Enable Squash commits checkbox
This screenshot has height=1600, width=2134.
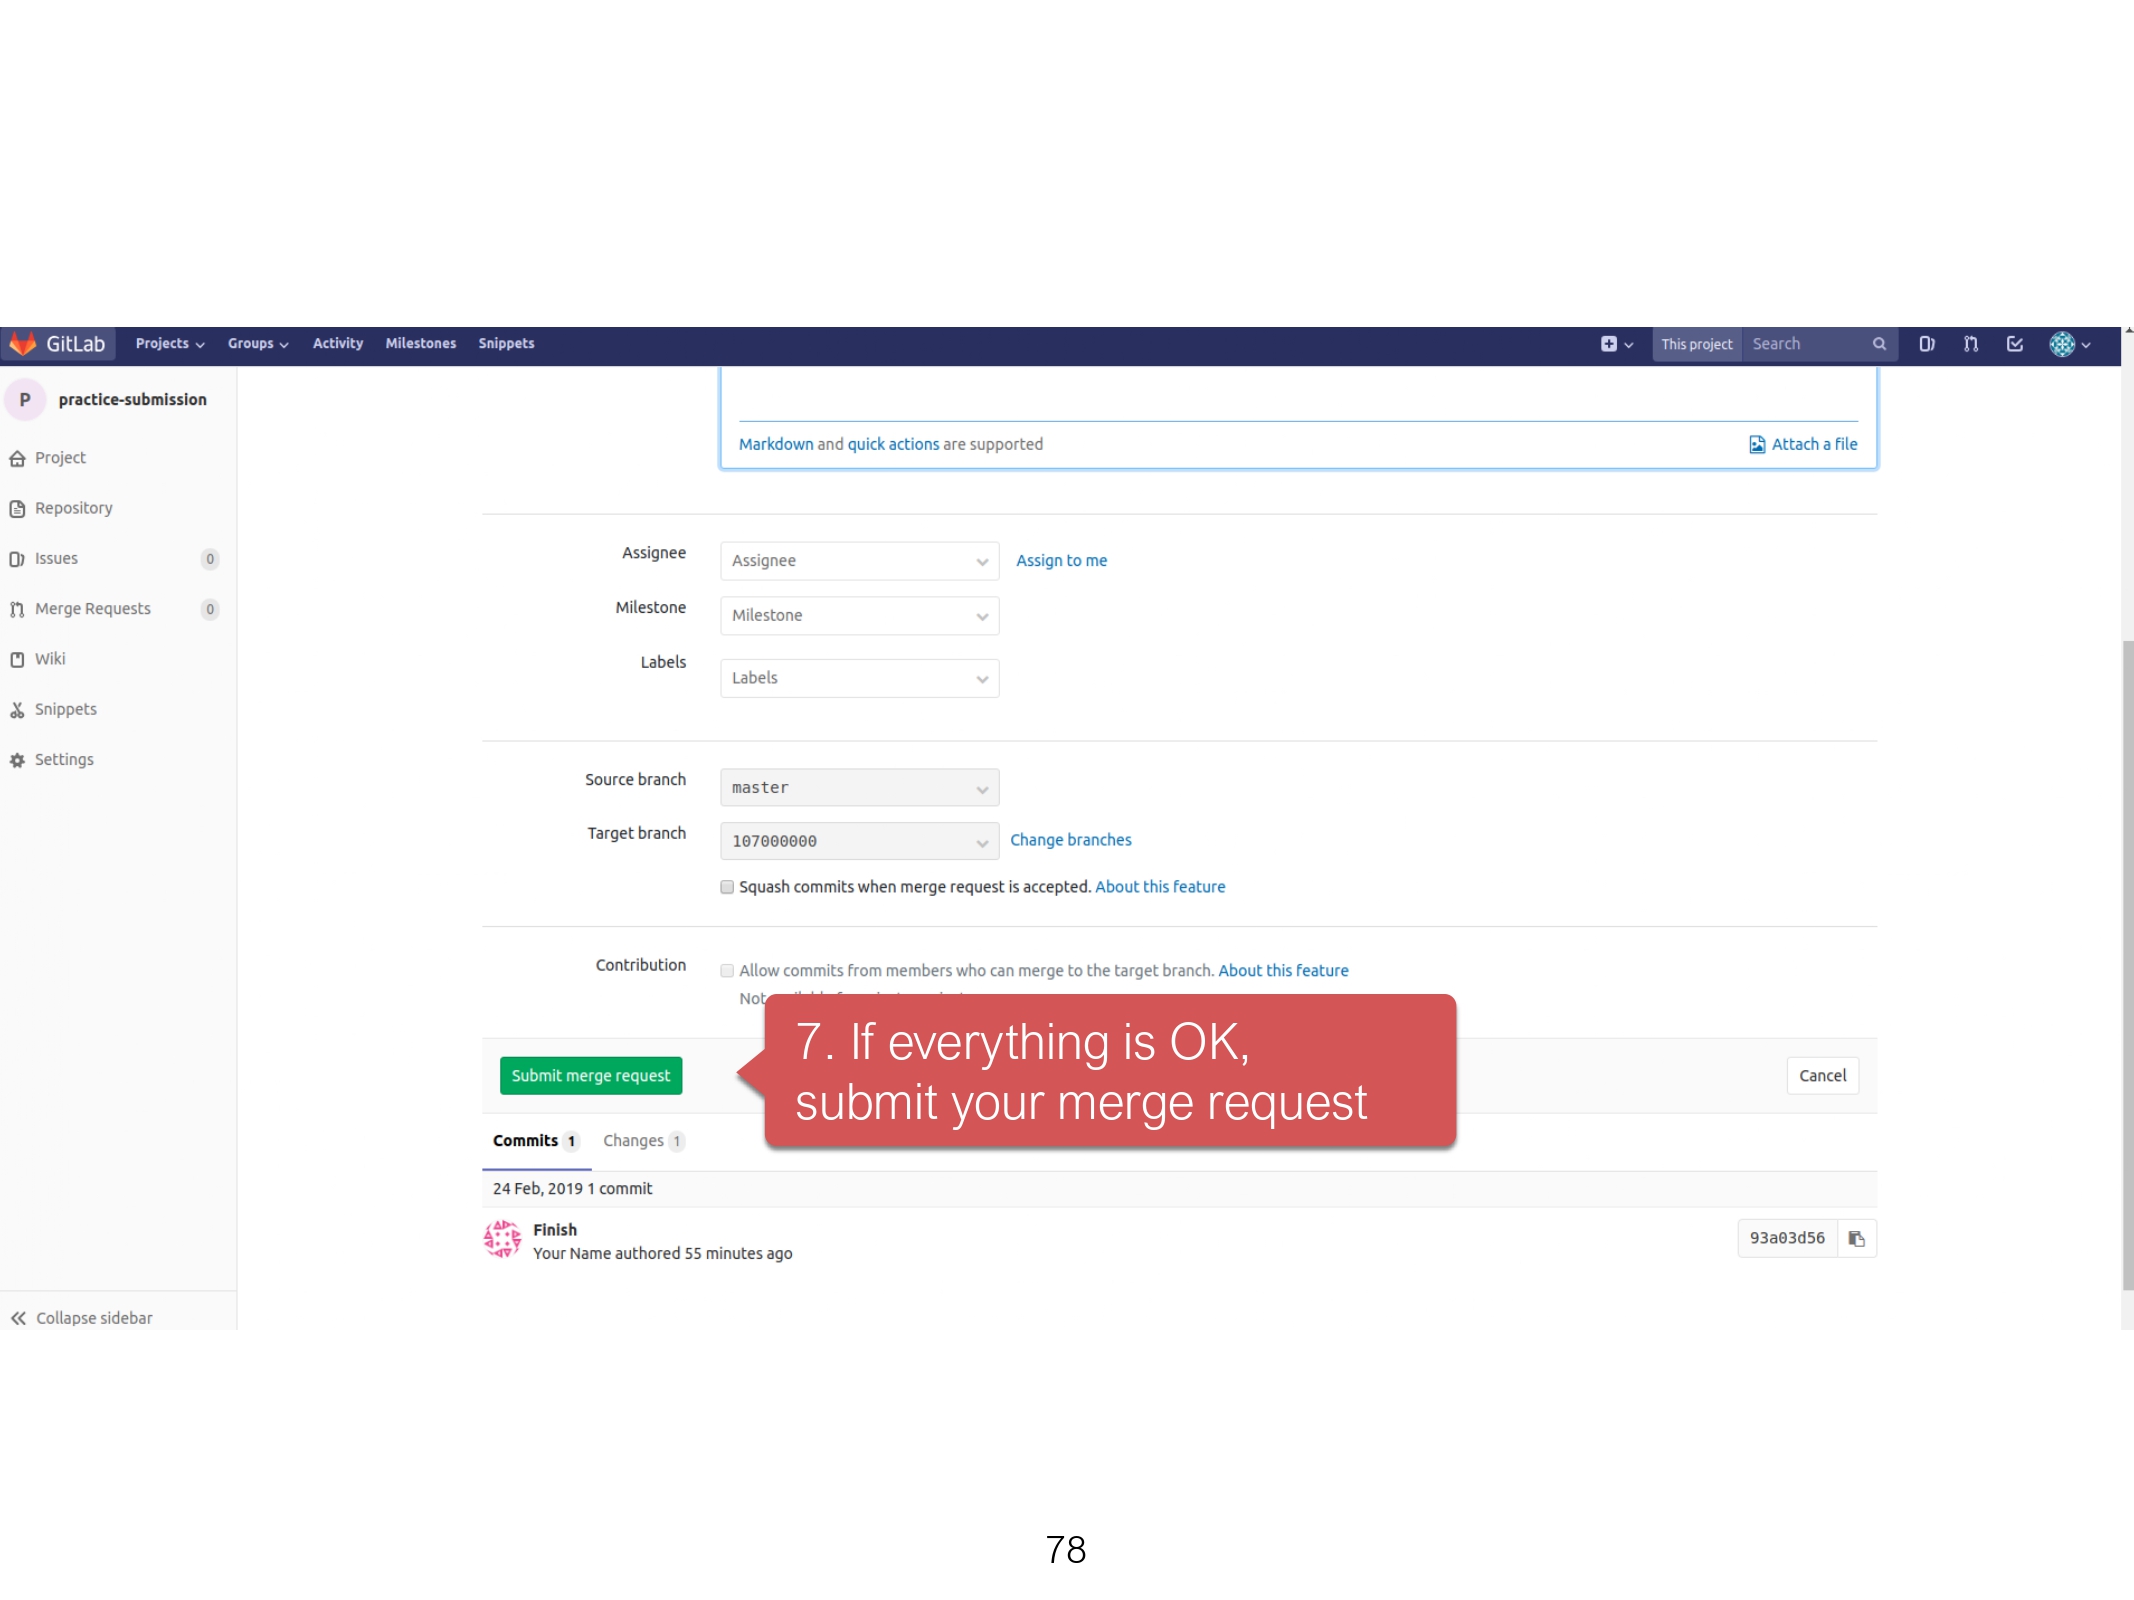727,887
